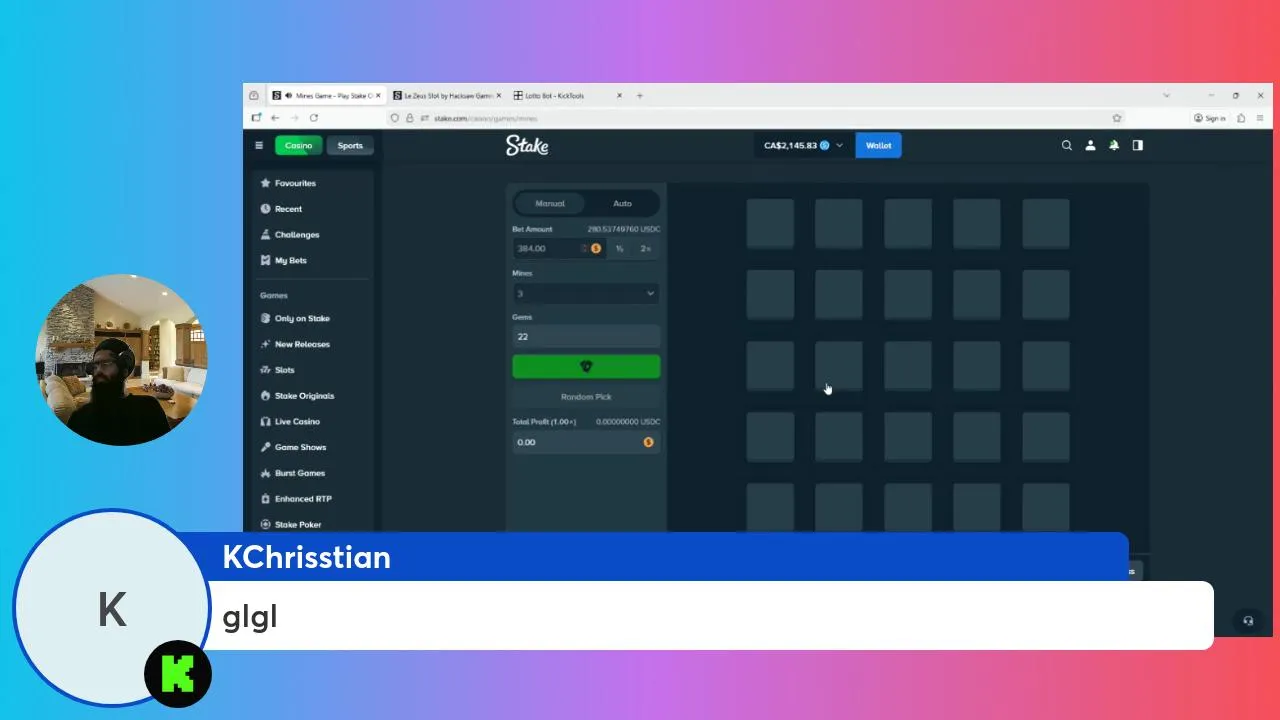Select the Sports section
The image size is (1280, 720).
350,145
